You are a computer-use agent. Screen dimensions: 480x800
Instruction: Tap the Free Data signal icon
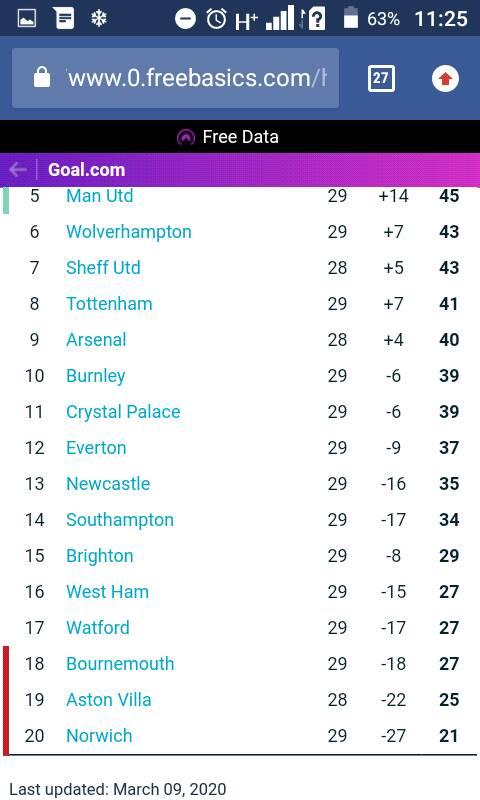click(186, 137)
